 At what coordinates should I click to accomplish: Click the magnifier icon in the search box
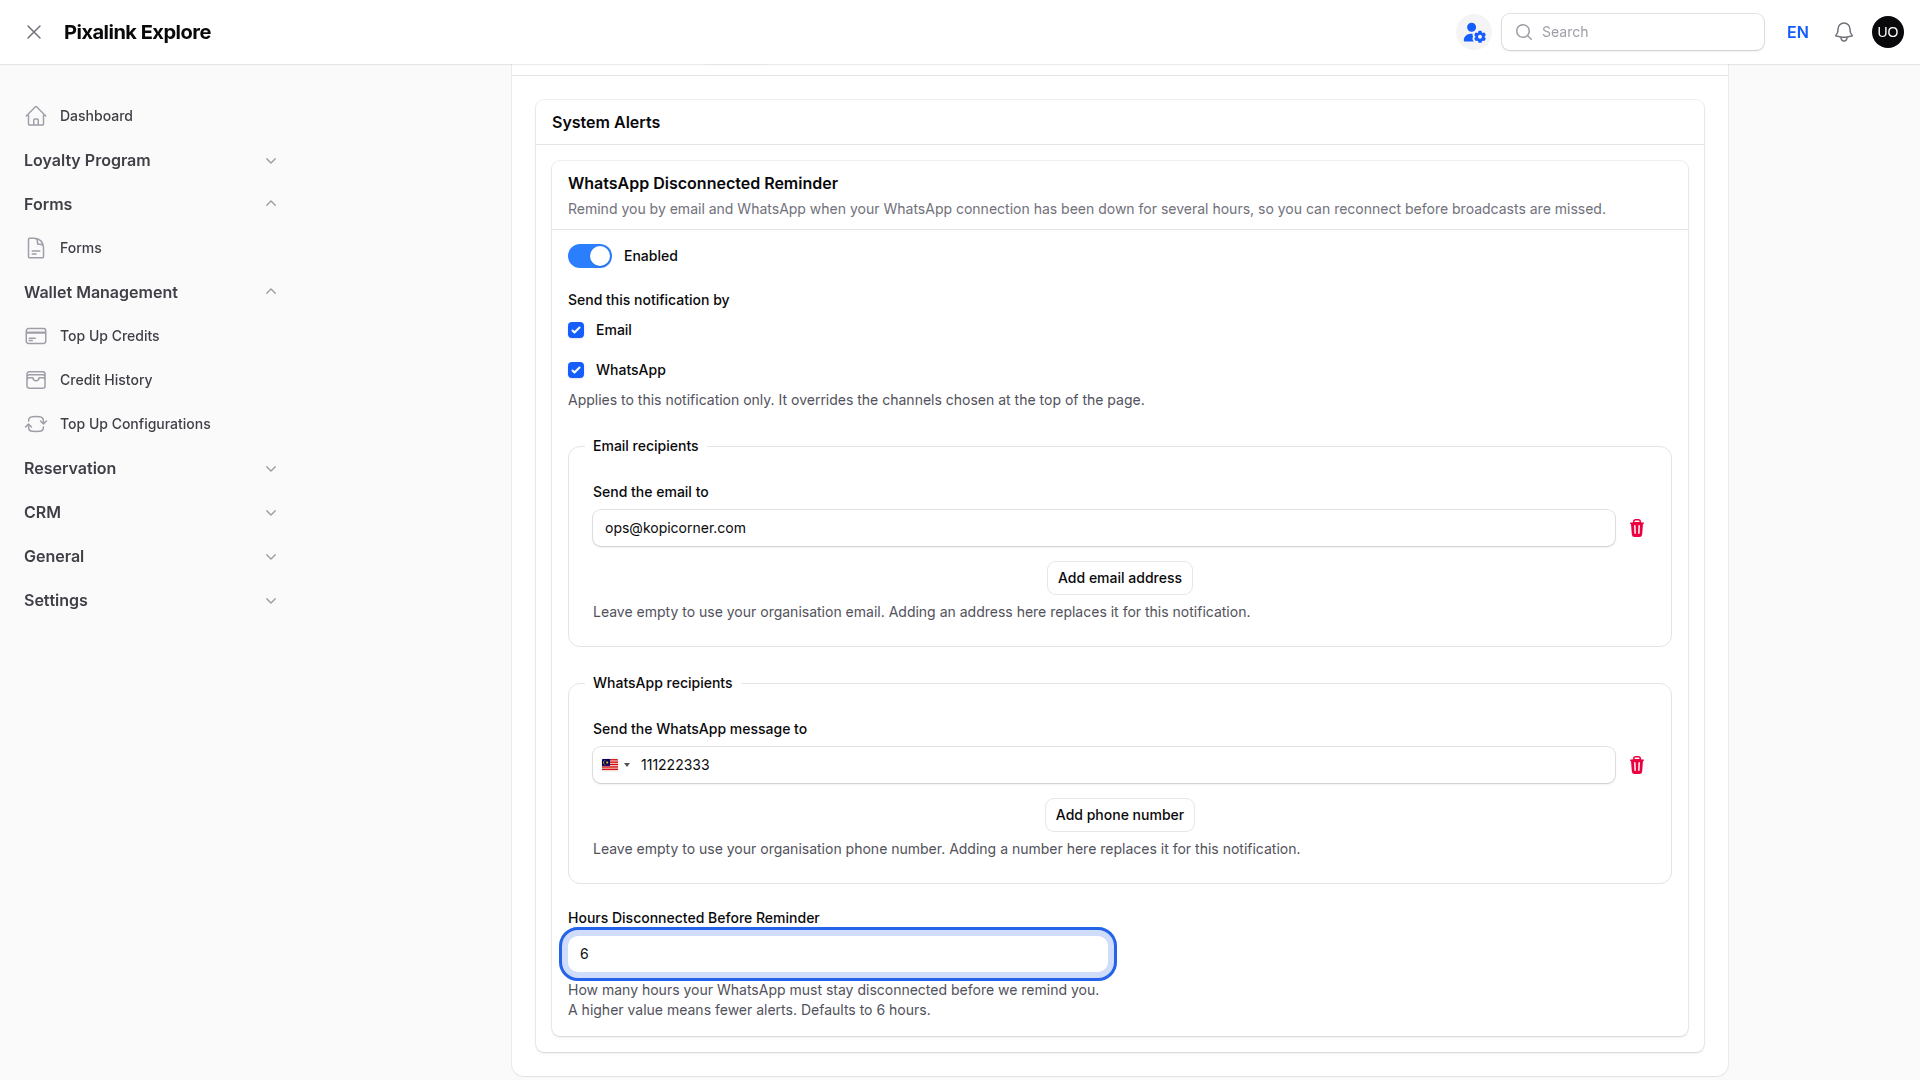coord(1524,32)
